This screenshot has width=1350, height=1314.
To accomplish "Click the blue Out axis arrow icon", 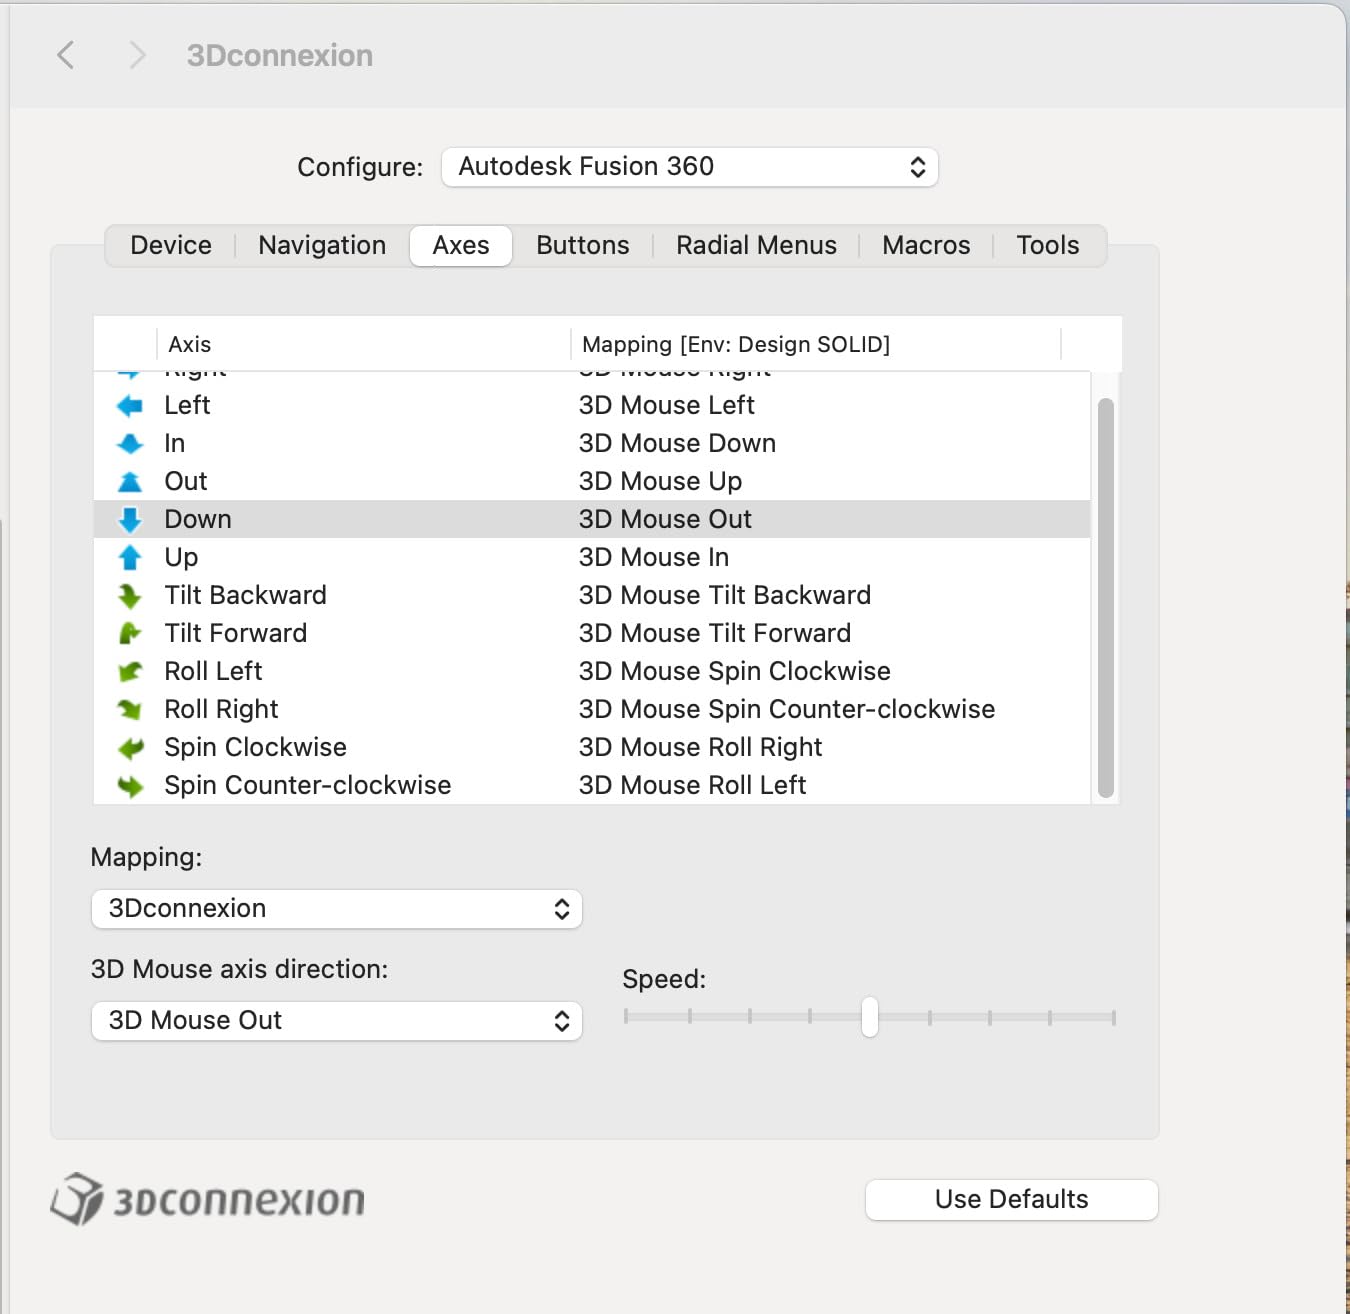I will point(130,482).
